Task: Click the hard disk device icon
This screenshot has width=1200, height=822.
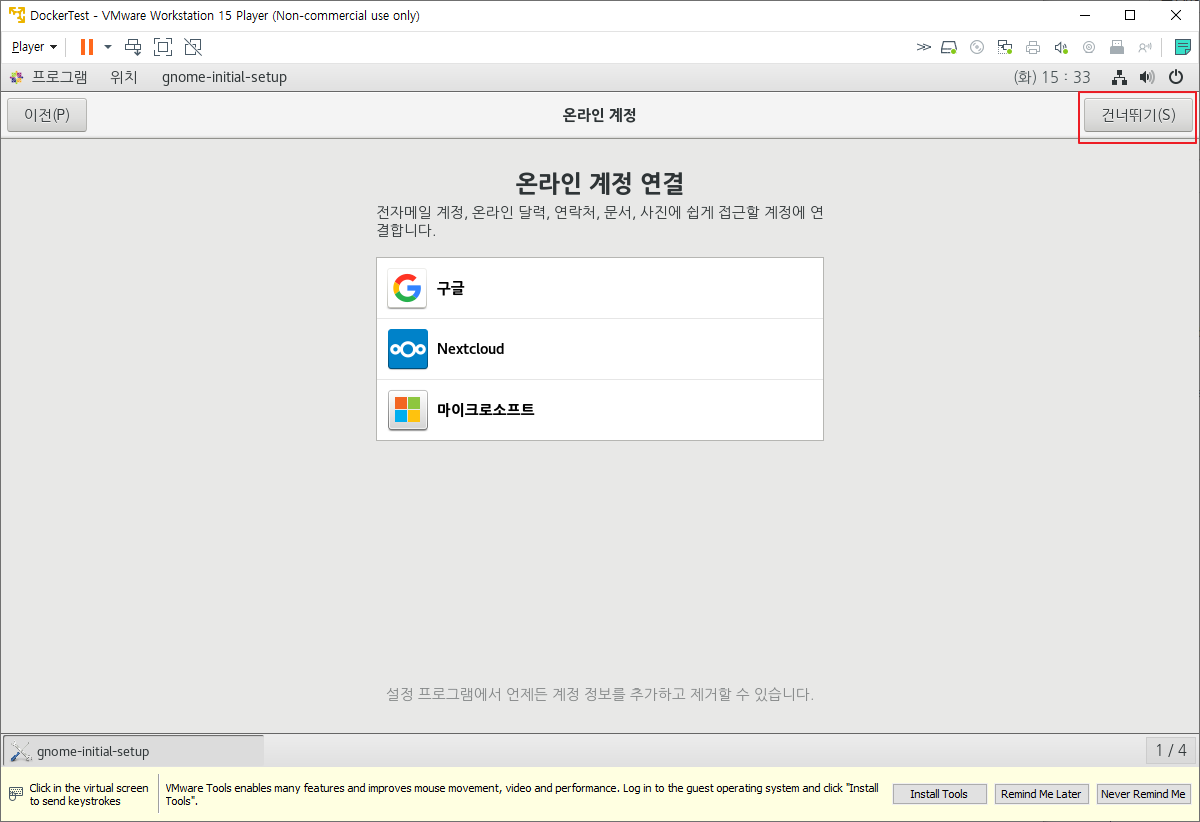Action: pyautogui.click(x=950, y=47)
